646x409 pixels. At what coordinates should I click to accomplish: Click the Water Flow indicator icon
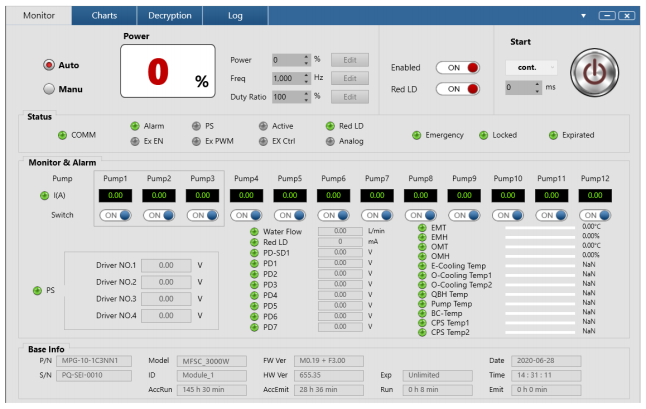point(254,231)
